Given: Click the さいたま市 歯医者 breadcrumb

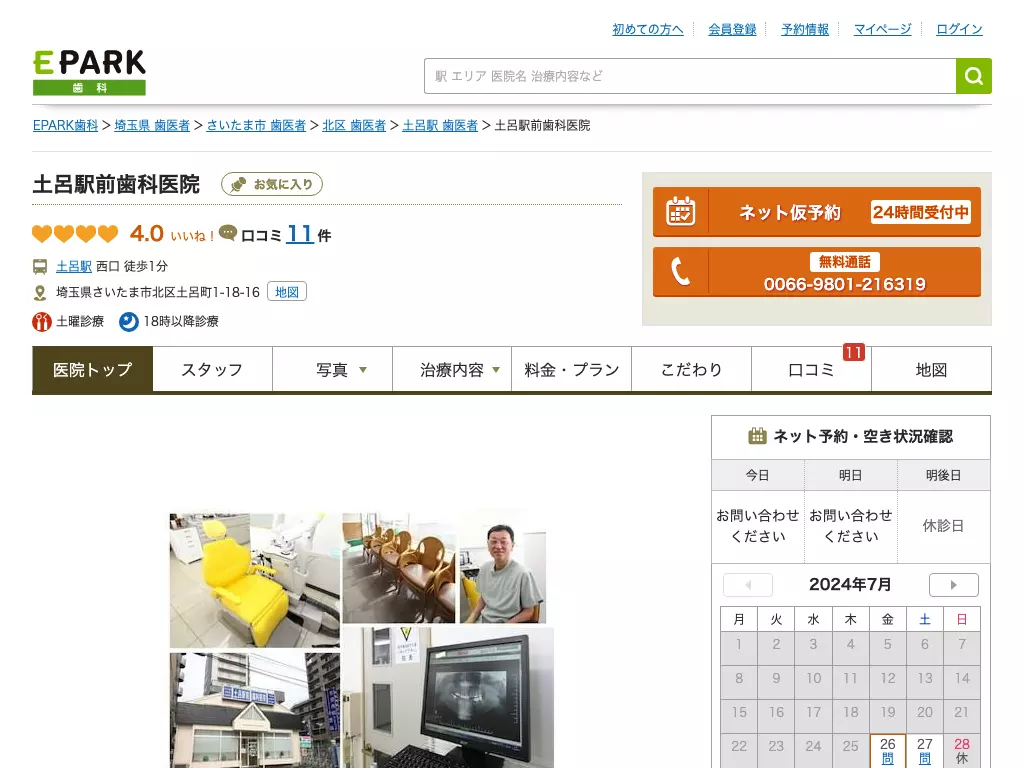Looking at the screenshot, I should coord(256,125).
